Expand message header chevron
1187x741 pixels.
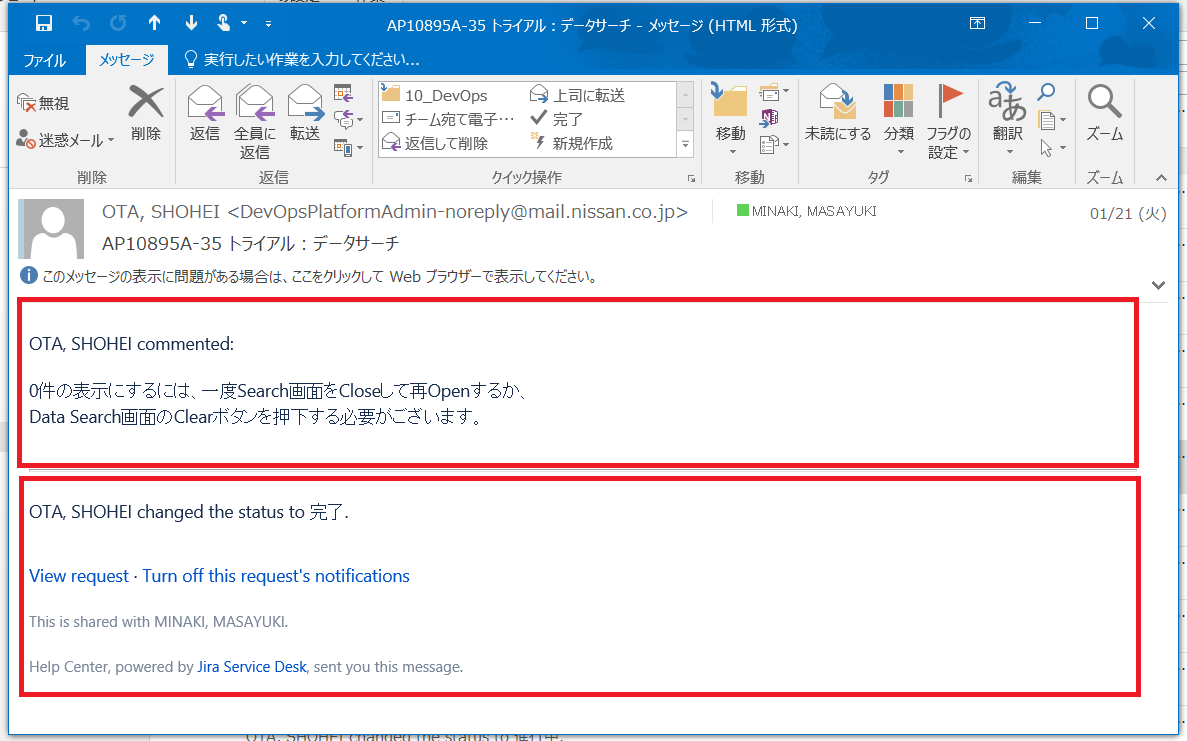1158,285
